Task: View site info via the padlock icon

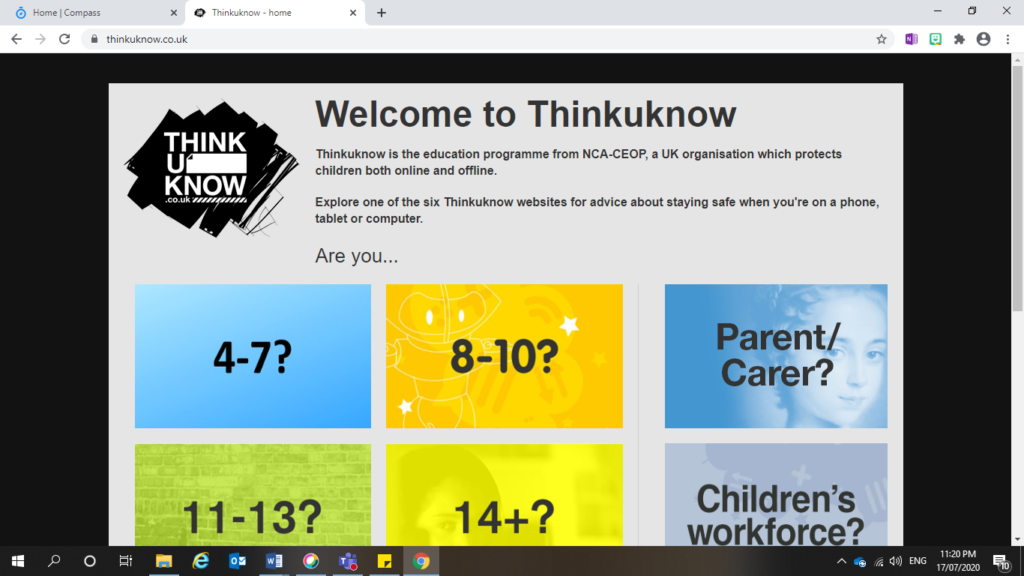Action: pos(94,39)
